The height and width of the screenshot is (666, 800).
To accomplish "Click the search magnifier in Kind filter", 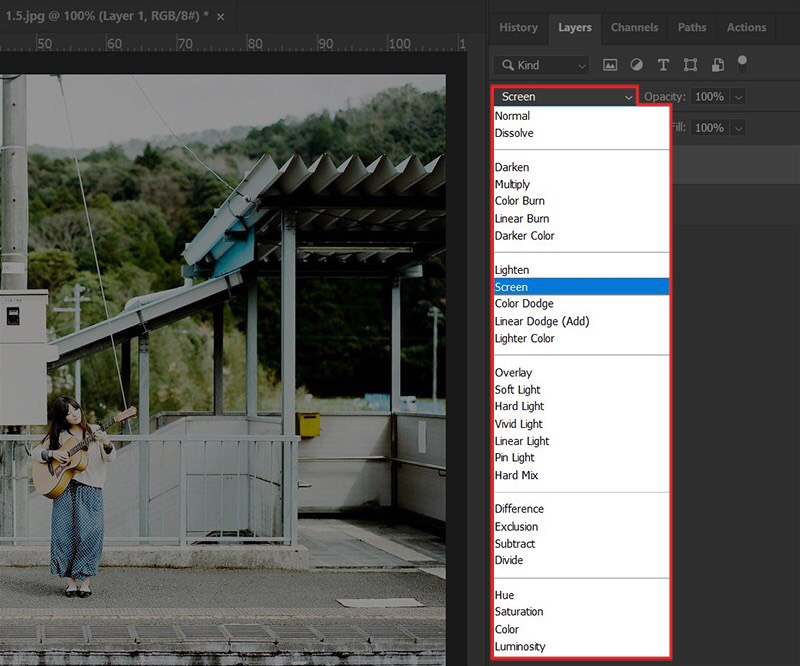I will [x=508, y=65].
